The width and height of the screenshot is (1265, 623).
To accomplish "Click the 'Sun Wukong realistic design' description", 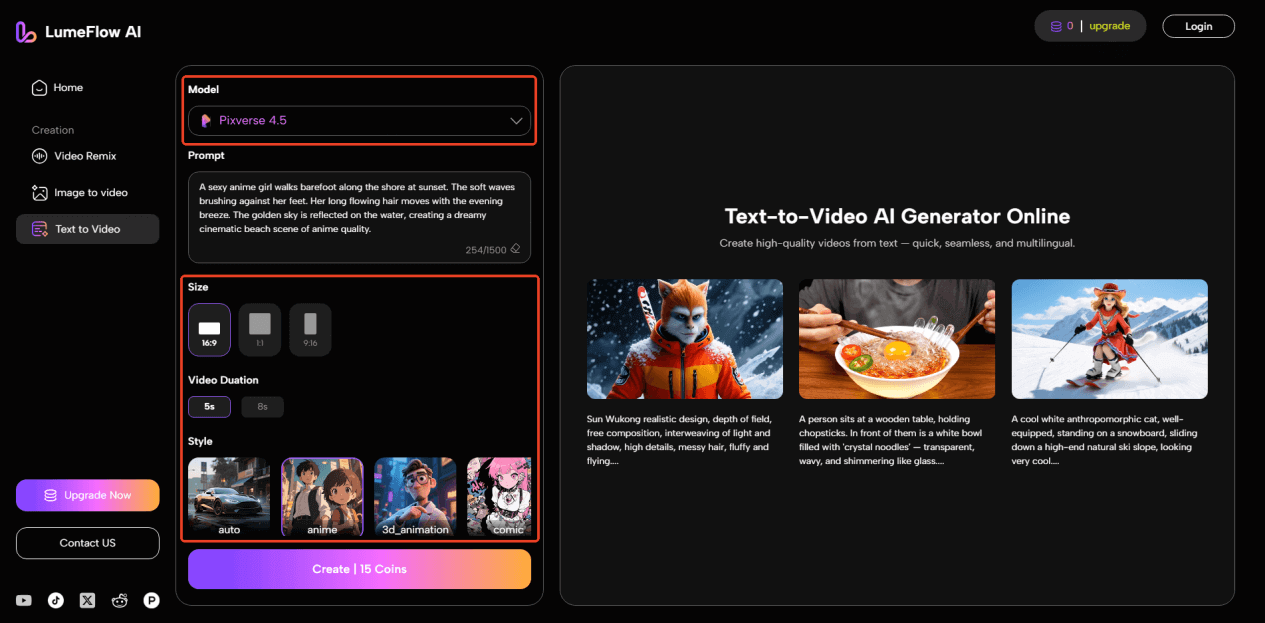I will pos(681,440).
